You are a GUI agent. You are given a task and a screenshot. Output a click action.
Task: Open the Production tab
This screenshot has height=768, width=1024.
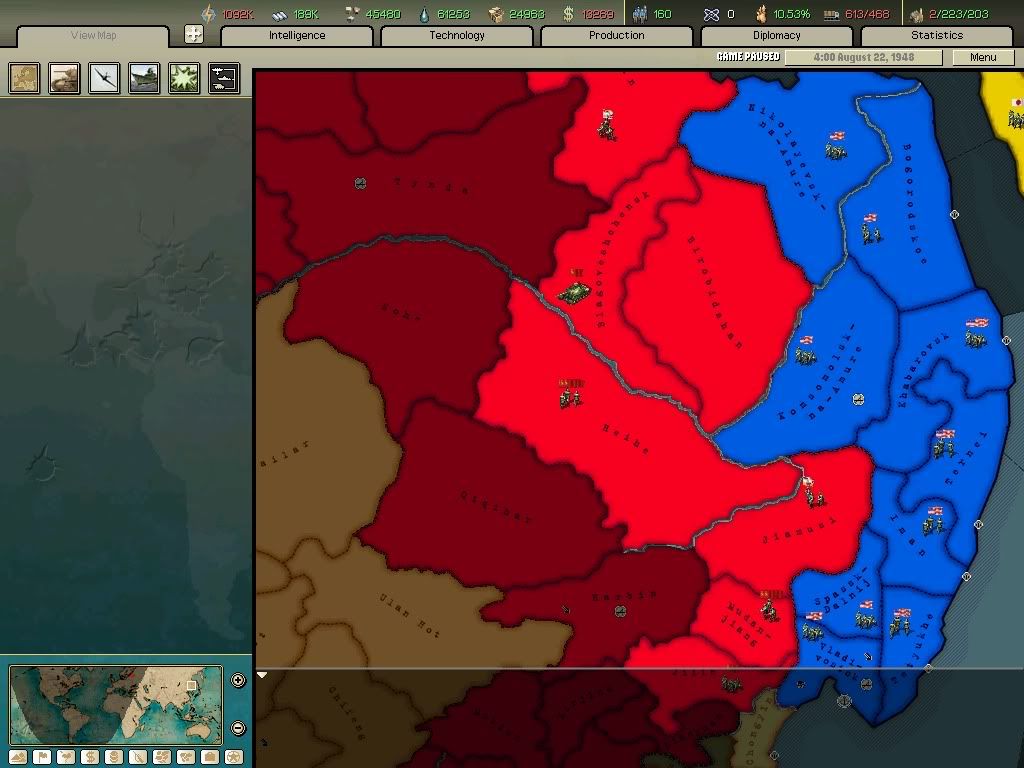(616, 35)
